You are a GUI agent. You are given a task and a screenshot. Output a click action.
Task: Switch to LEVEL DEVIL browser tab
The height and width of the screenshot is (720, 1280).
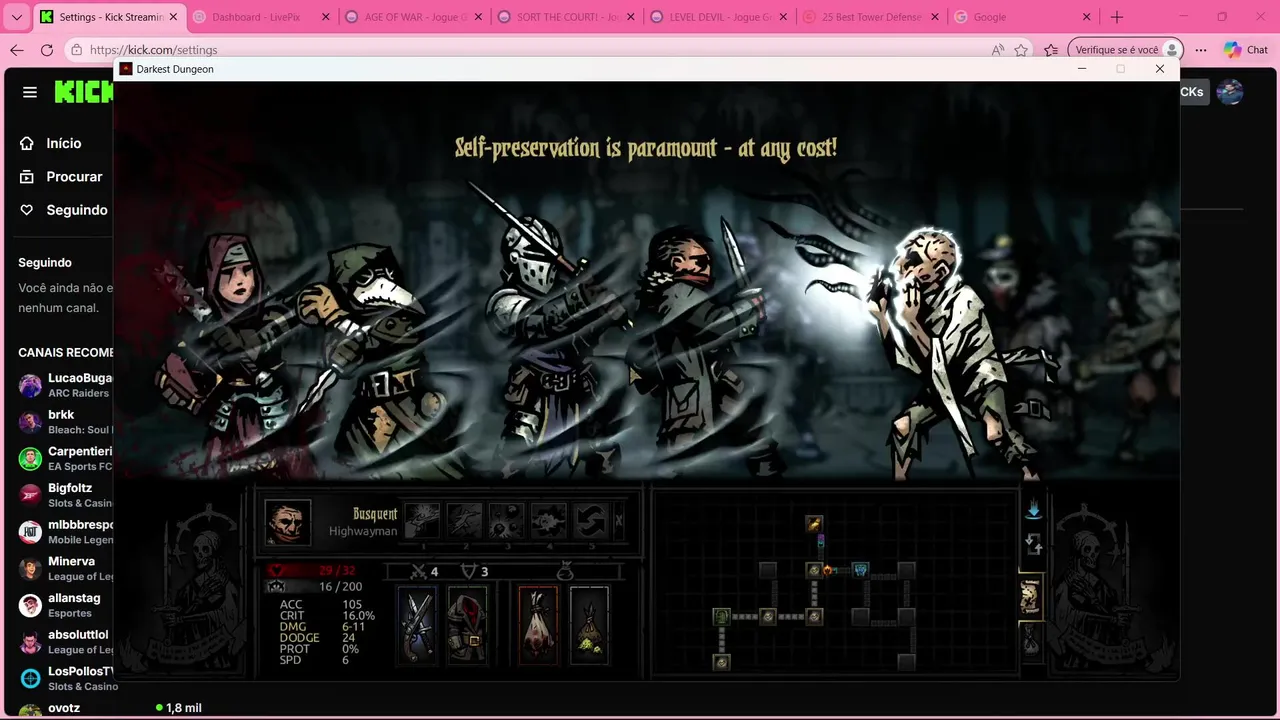718,17
